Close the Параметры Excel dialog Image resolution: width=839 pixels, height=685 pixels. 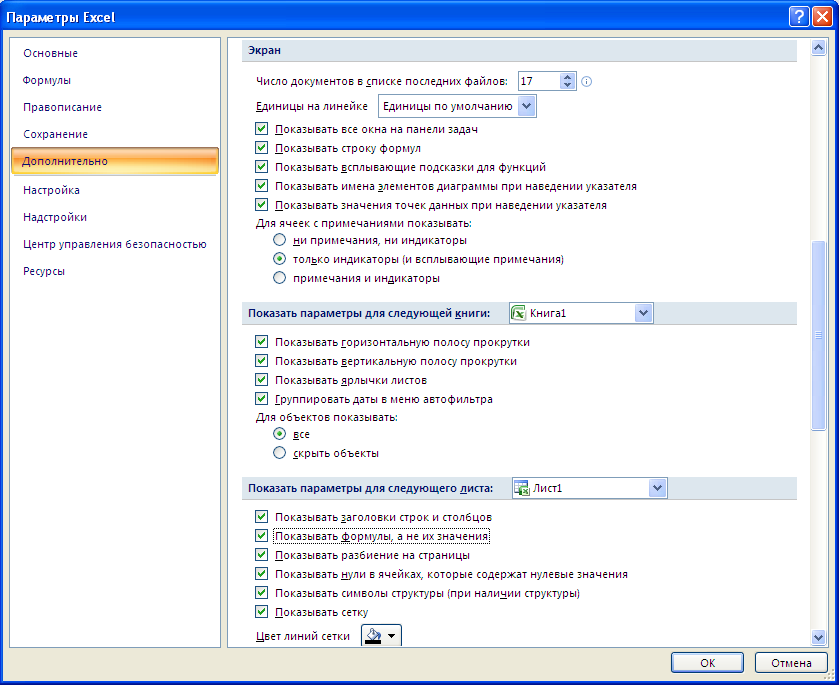(822, 17)
